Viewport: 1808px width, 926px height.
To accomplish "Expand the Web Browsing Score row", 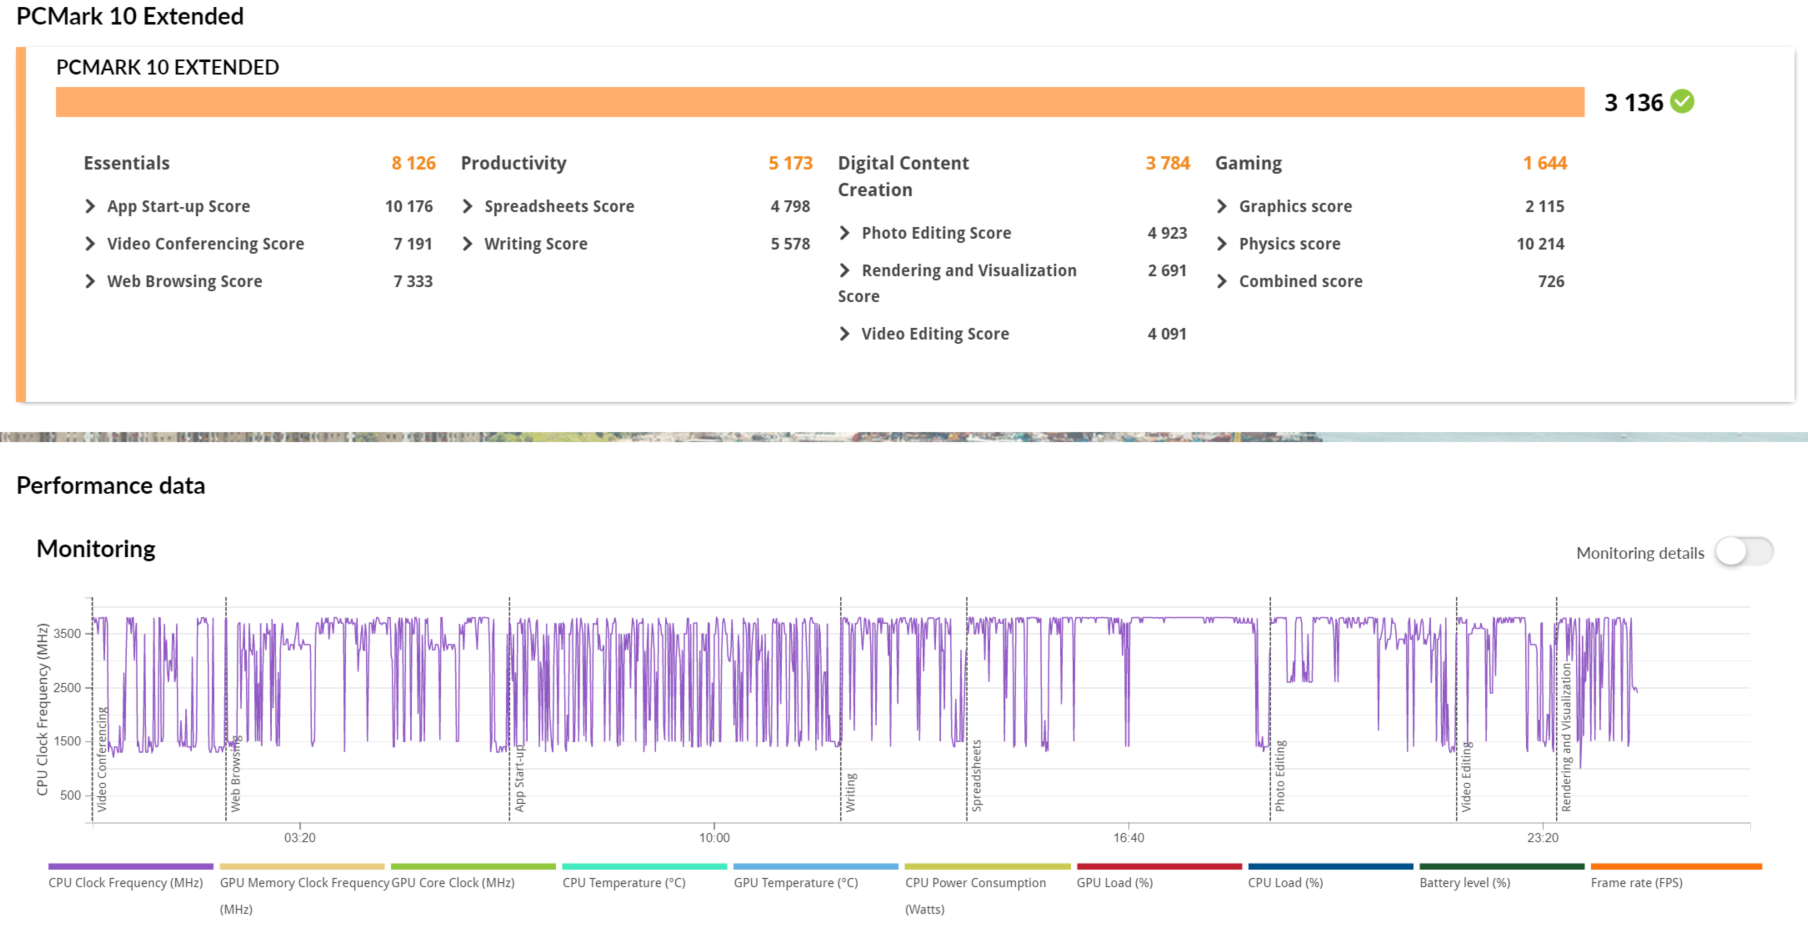I will tap(90, 281).
